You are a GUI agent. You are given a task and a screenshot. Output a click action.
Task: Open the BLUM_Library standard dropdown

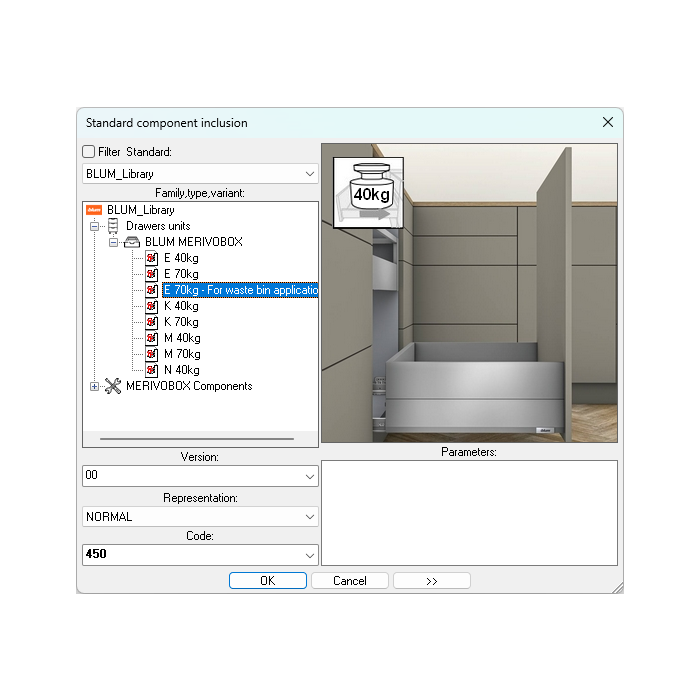(x=200, y=174)
